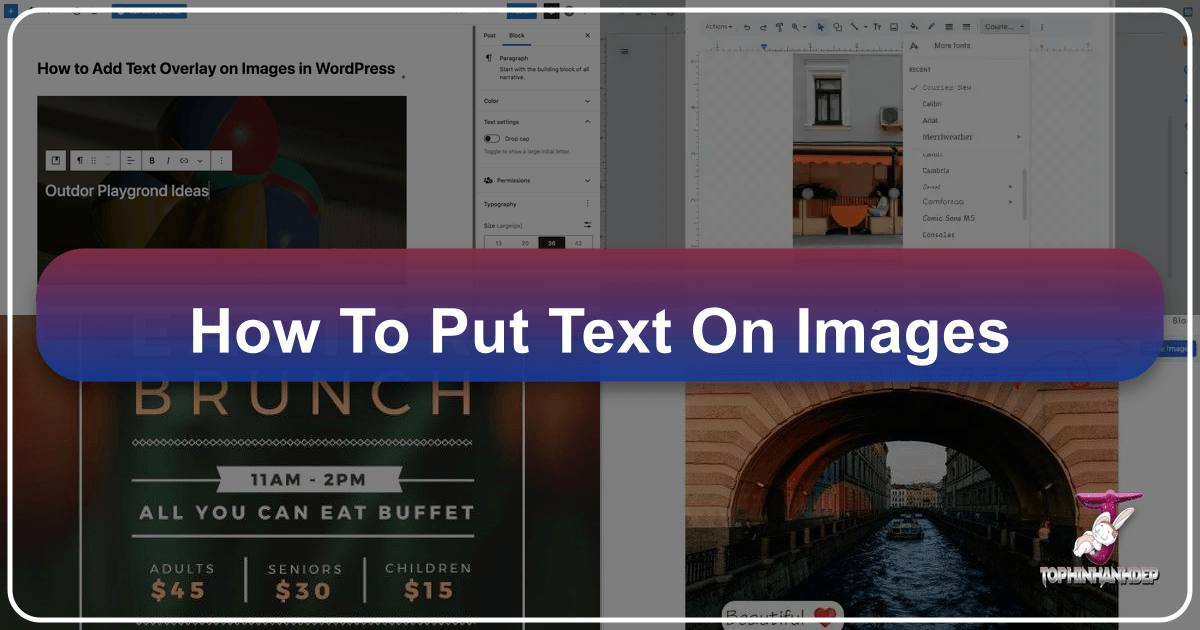Open the Courier font dropdown

[x=1003, y=27]
